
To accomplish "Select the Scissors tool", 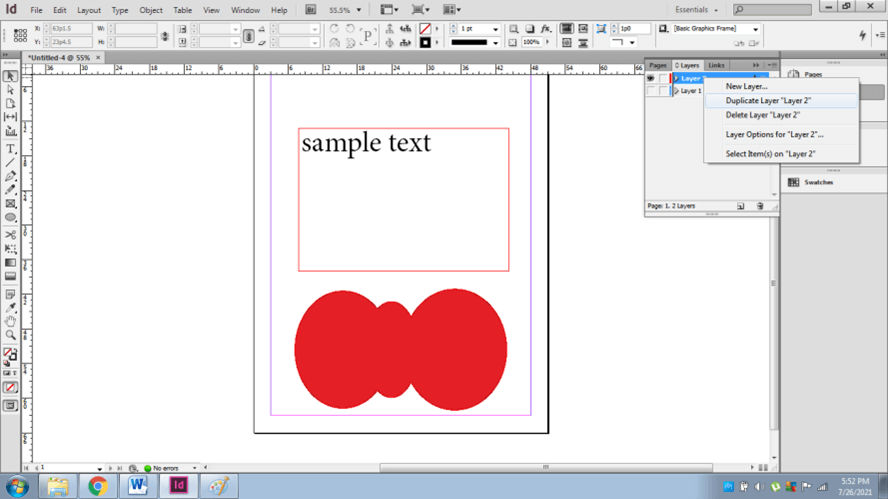I will pyautogui.click(x=11, y=234).
